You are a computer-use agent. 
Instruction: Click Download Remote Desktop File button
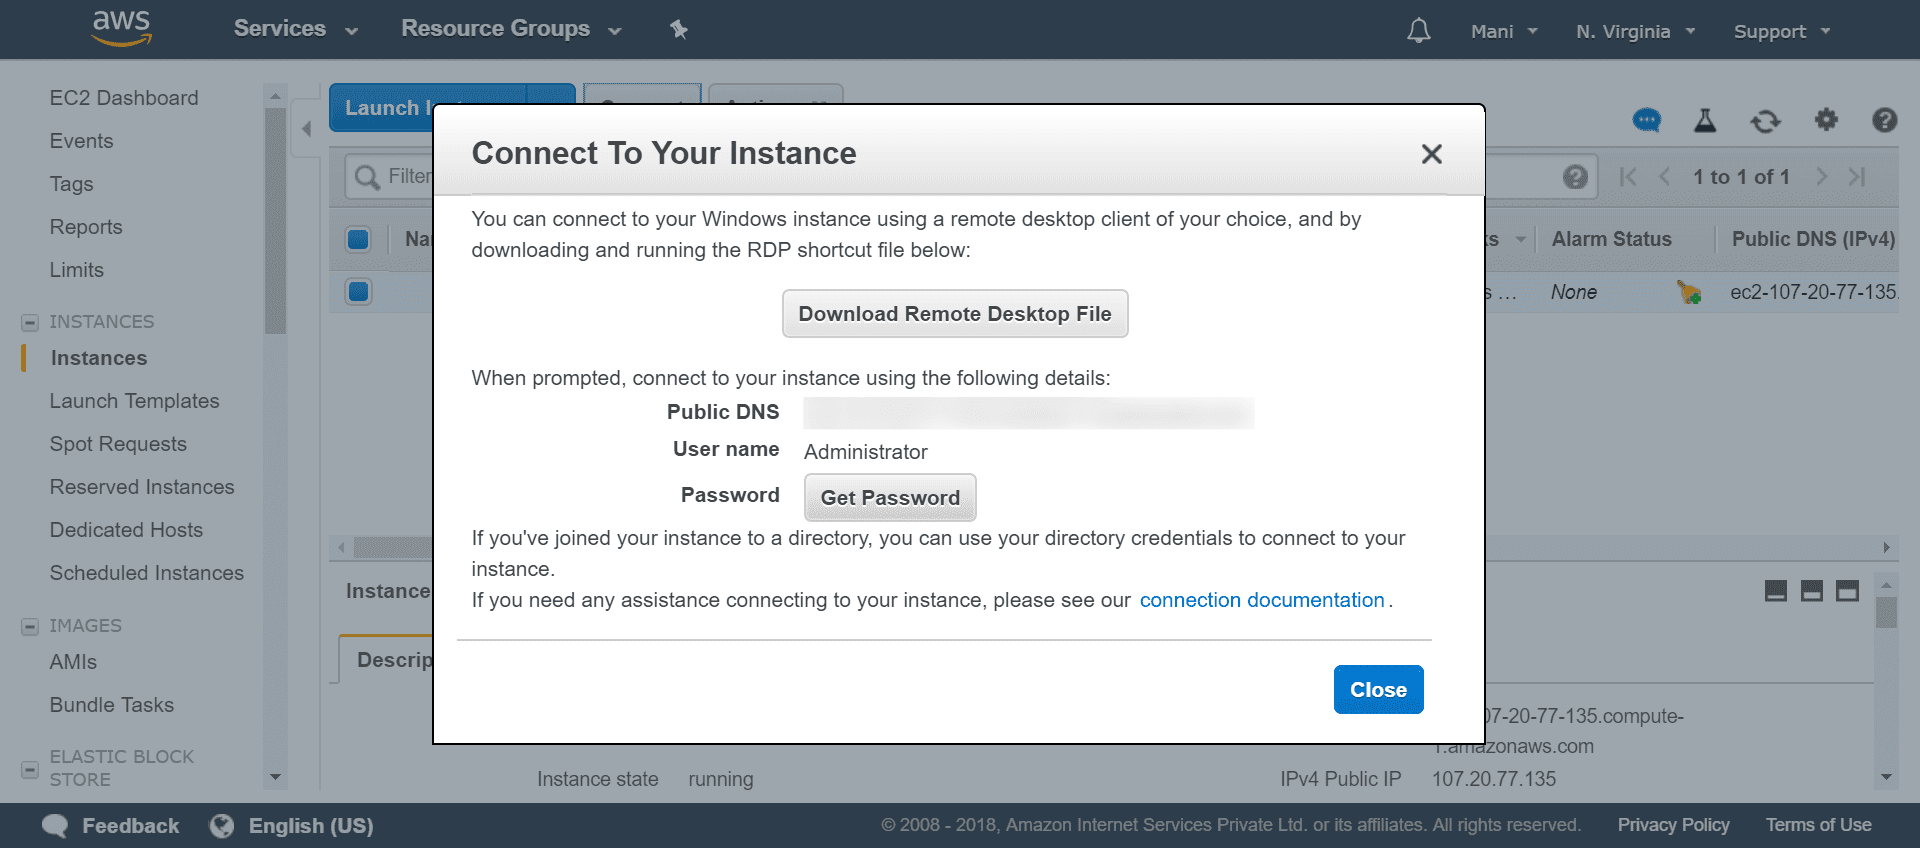(954, 314)
